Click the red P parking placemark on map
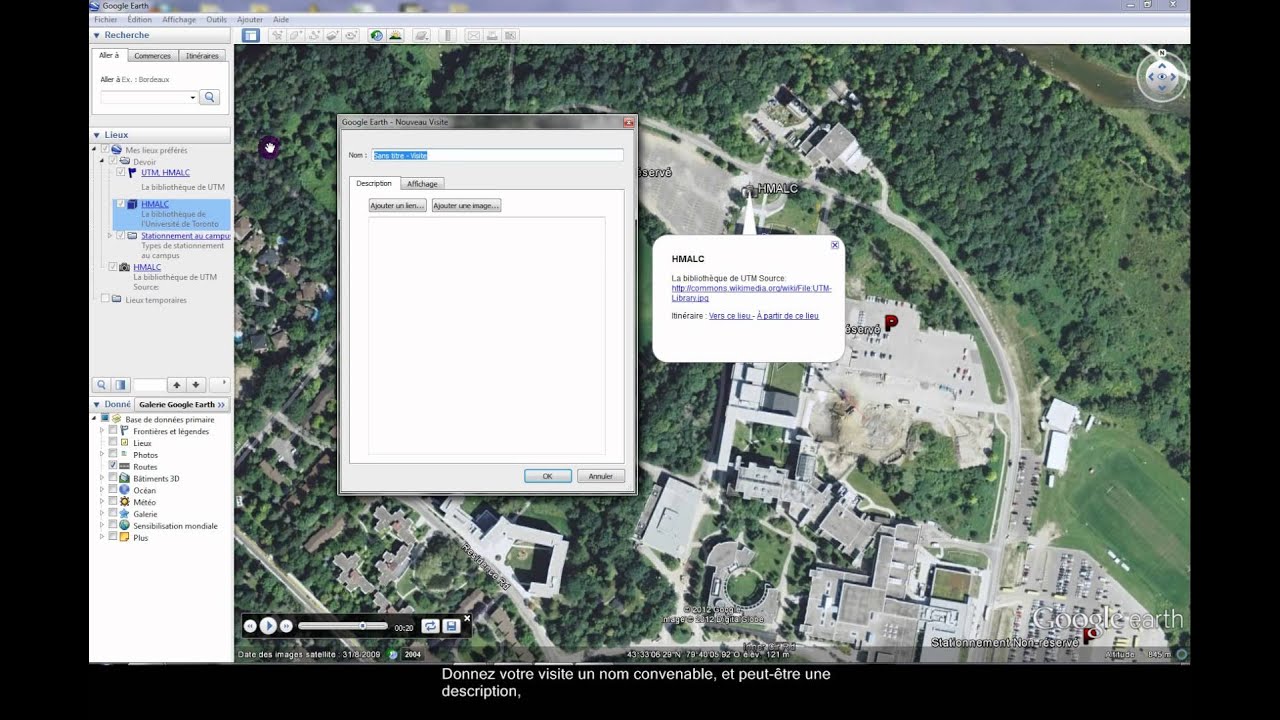Screen dimensions: 1280x720 pos(891,322)
